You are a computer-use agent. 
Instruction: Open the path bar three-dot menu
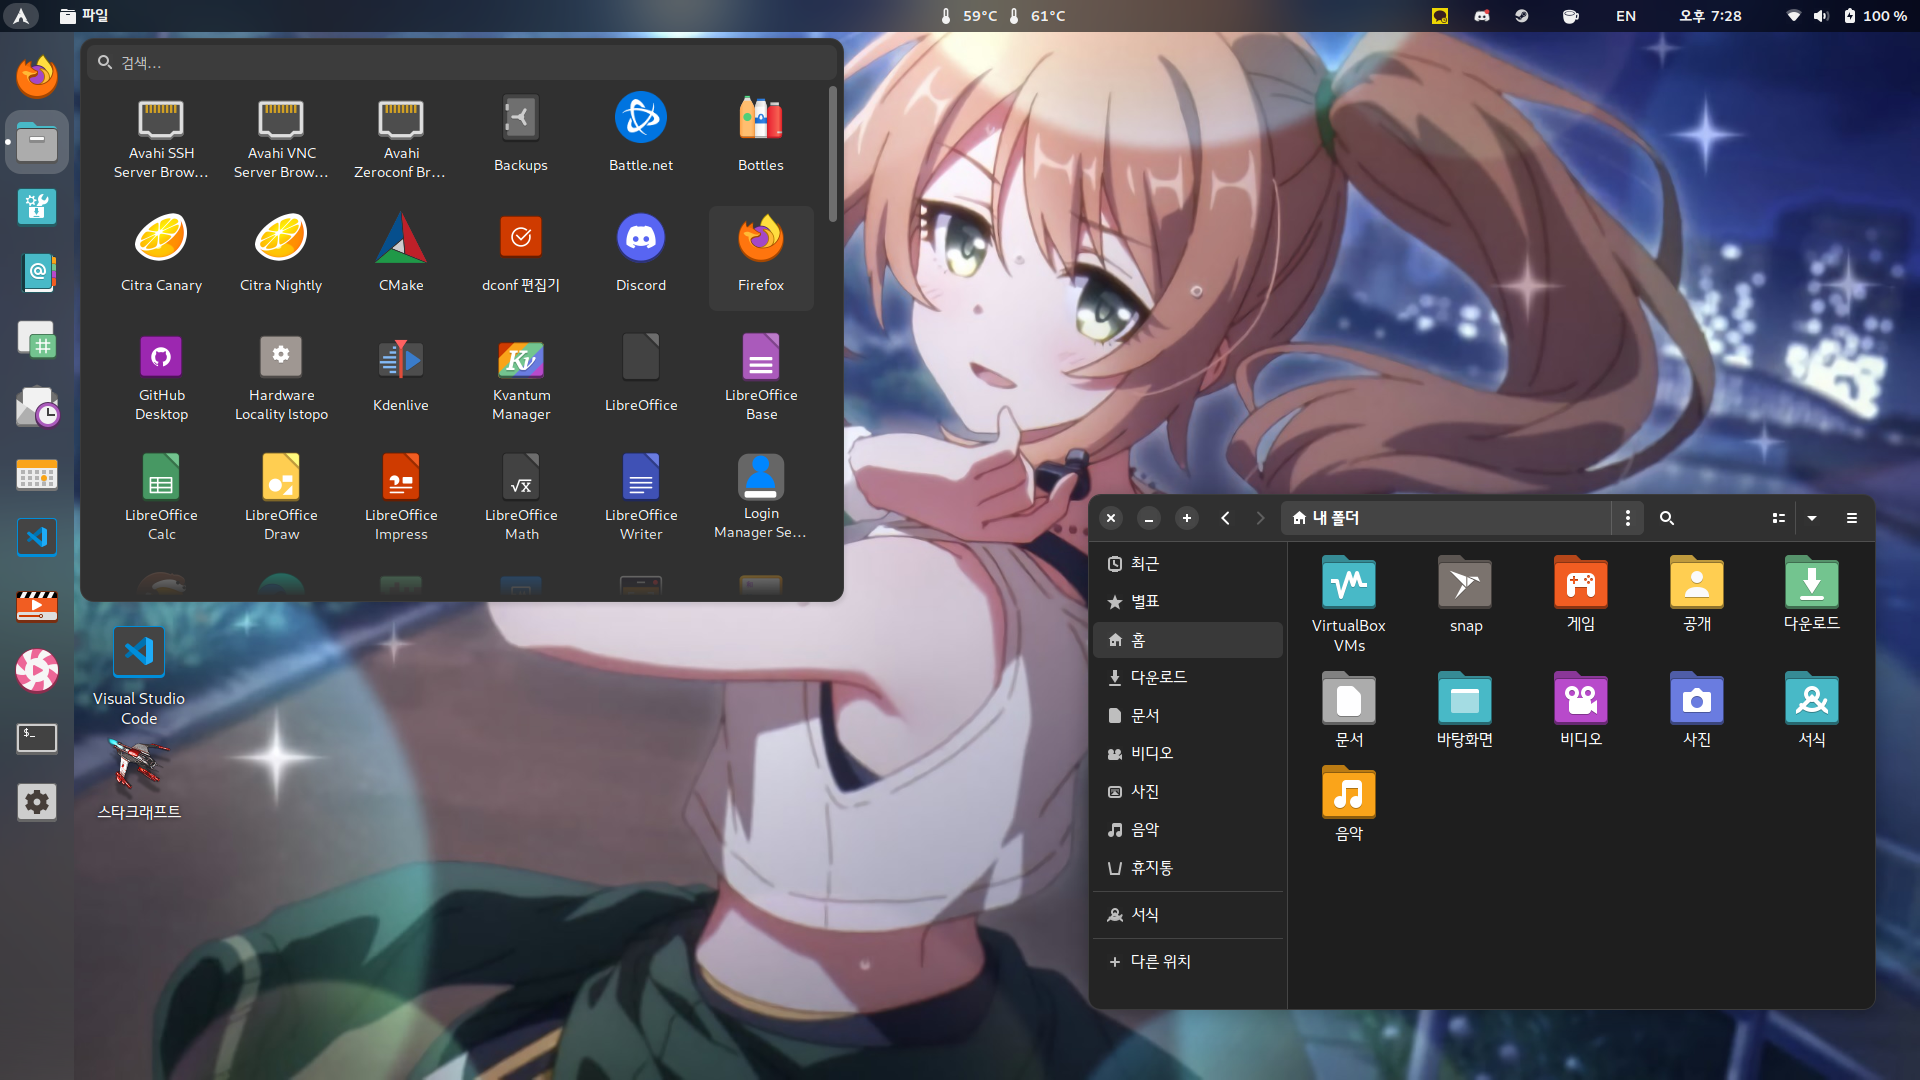(x=1628, y=518)
